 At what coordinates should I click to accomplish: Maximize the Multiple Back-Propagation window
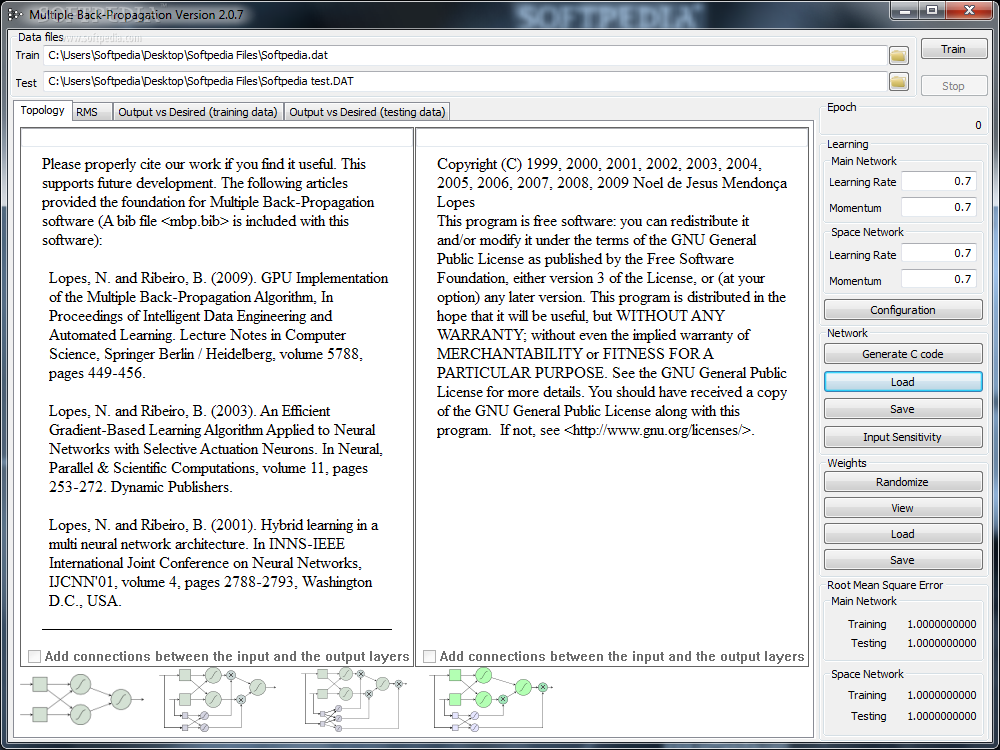[x=932, y=10]
